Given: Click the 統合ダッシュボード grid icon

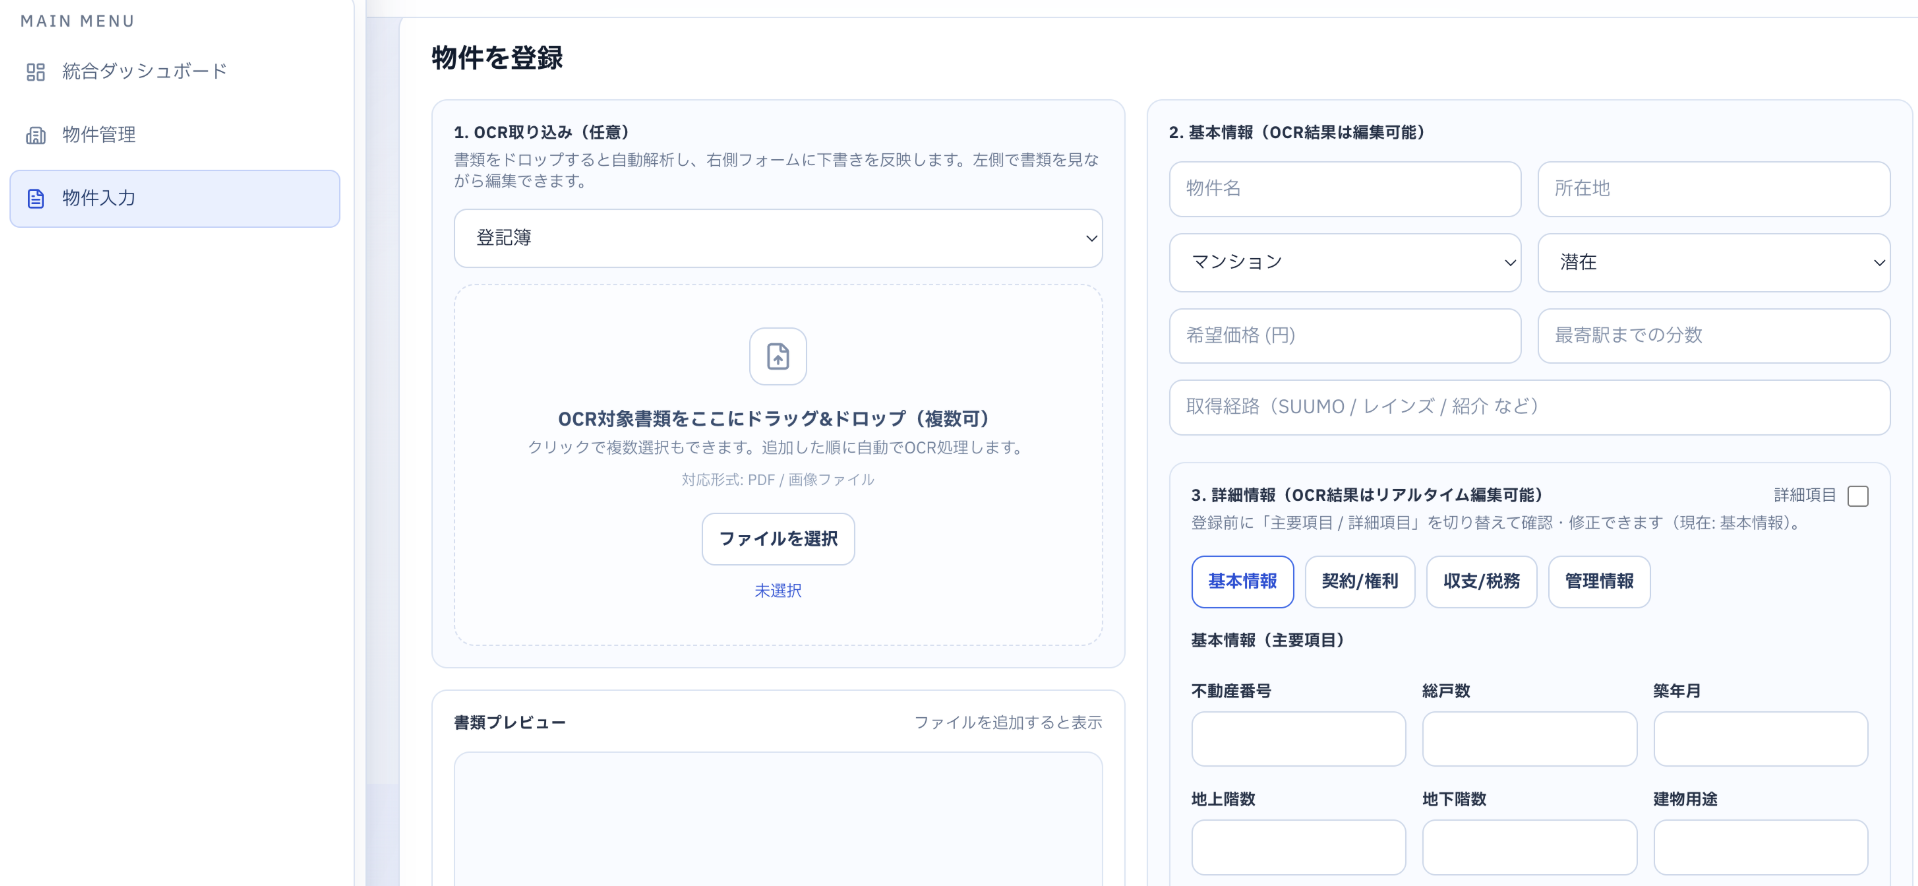Looking at the screenshot, I should pos(36,72).
